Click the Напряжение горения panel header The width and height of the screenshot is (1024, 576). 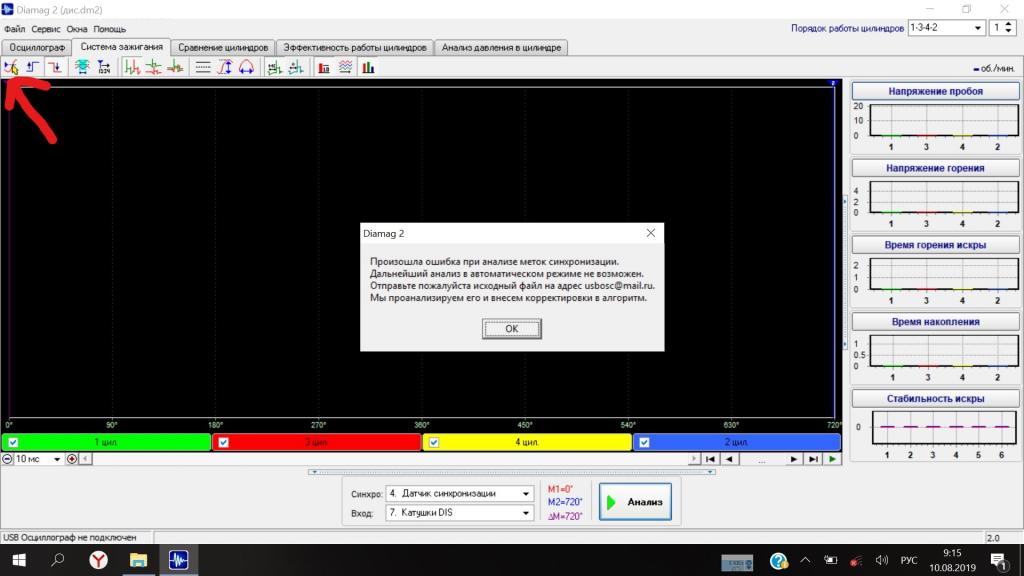click(x=935, y=168)
